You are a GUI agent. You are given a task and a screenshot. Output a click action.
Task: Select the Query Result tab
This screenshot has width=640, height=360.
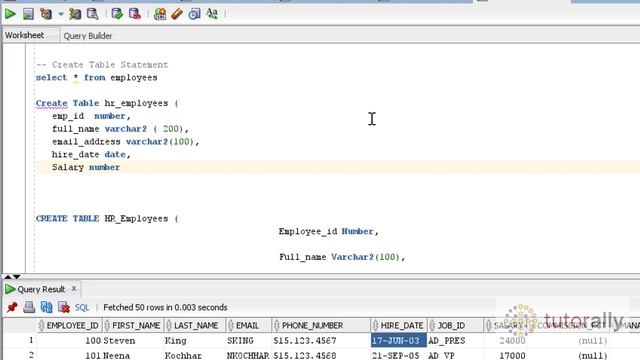click(41, 289)
